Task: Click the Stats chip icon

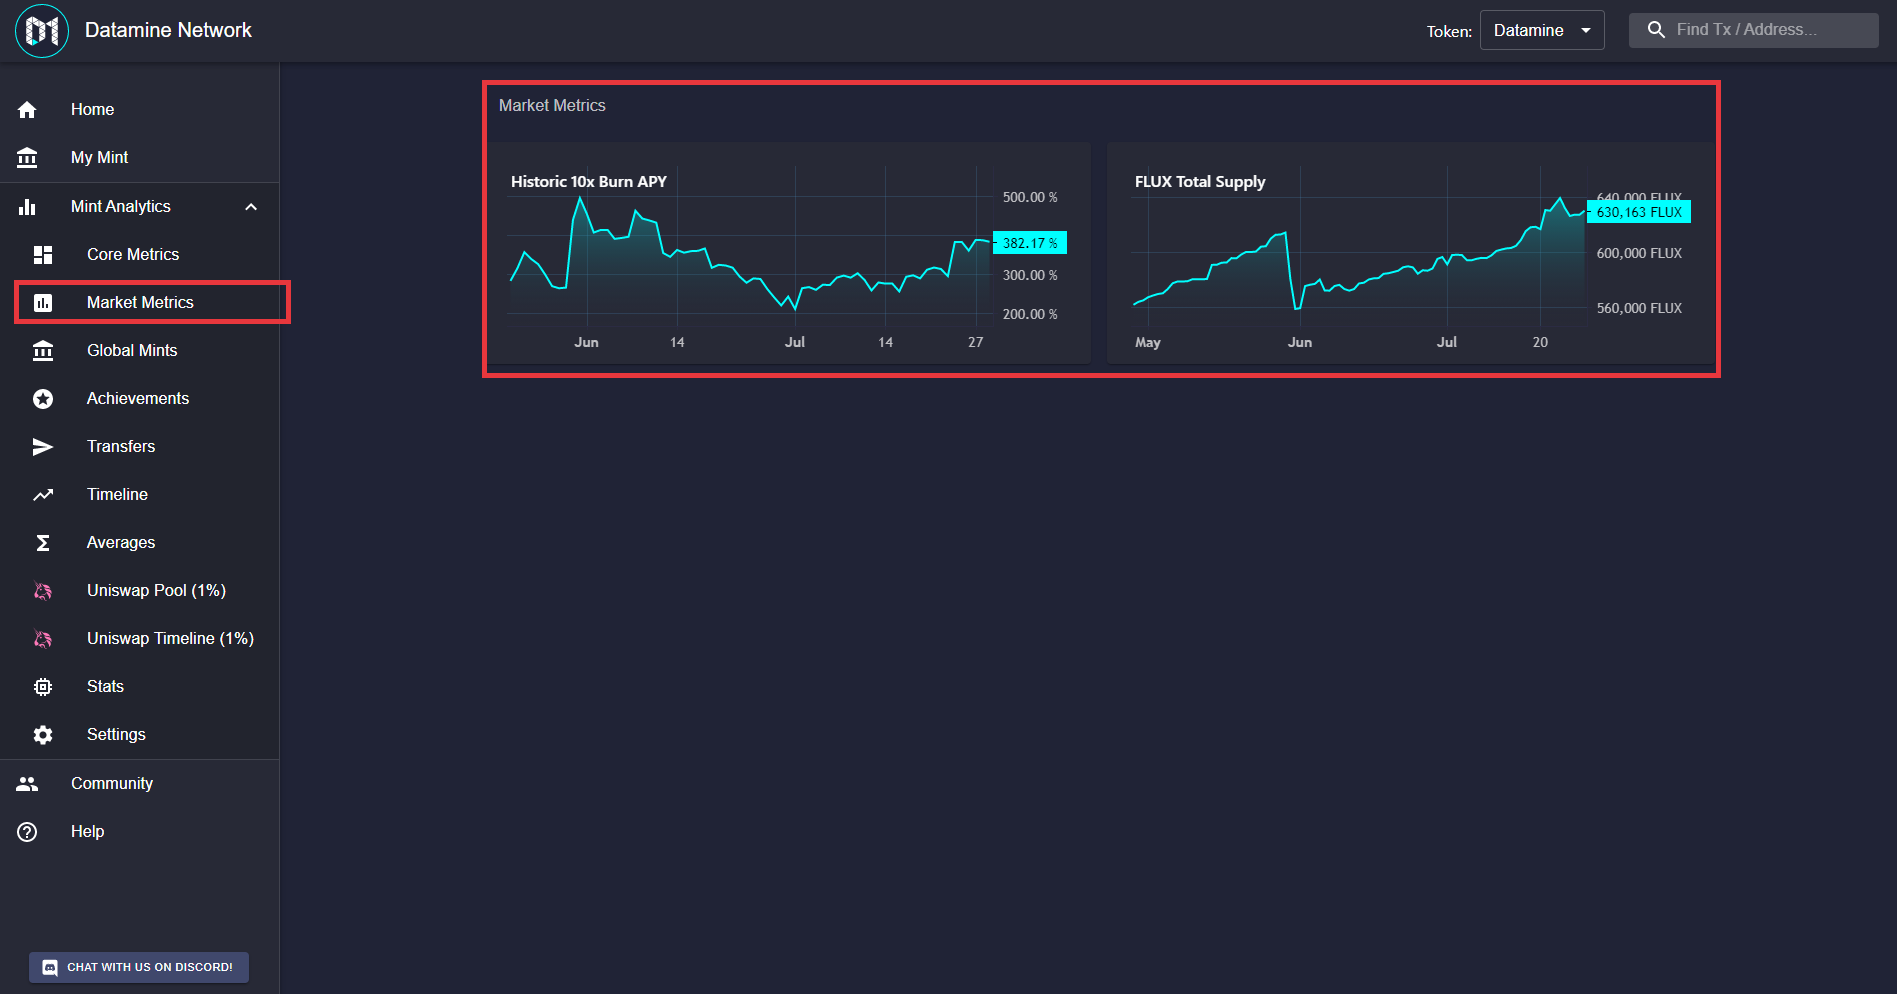Action: point(43,687)
